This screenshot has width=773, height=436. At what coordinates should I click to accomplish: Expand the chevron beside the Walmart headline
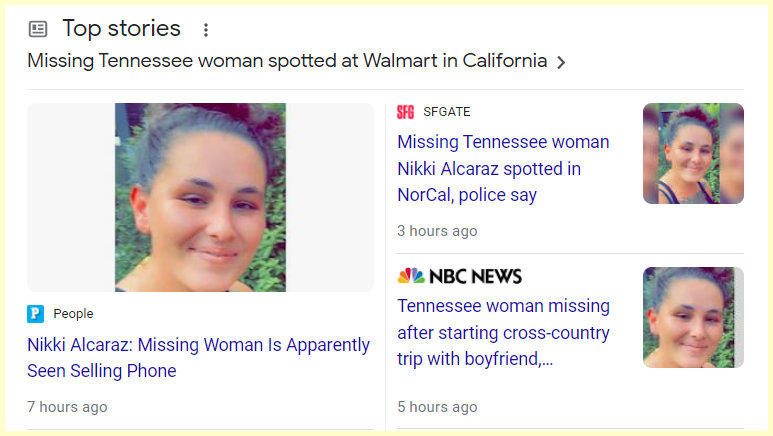pos(561,62)
